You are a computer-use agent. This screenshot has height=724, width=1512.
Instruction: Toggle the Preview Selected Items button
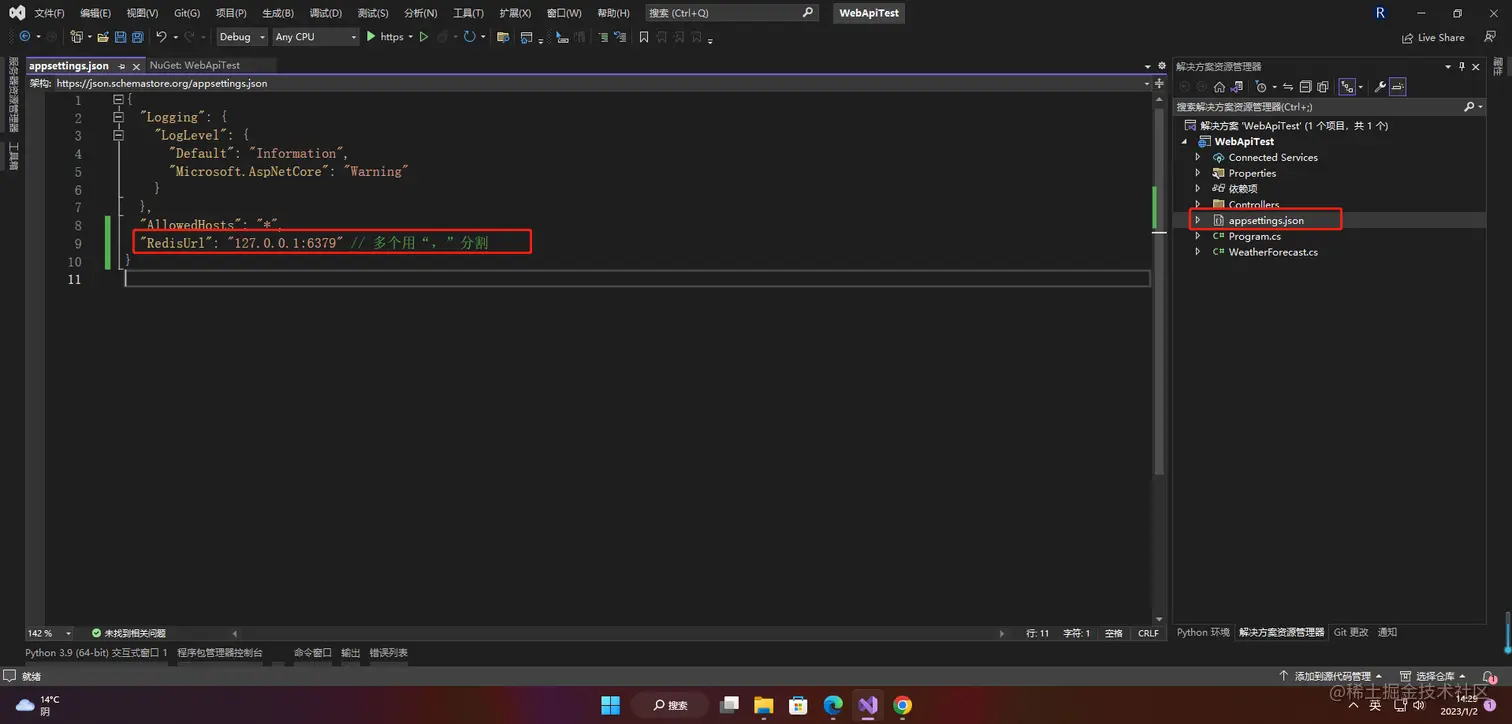(x=1398, y=87)
